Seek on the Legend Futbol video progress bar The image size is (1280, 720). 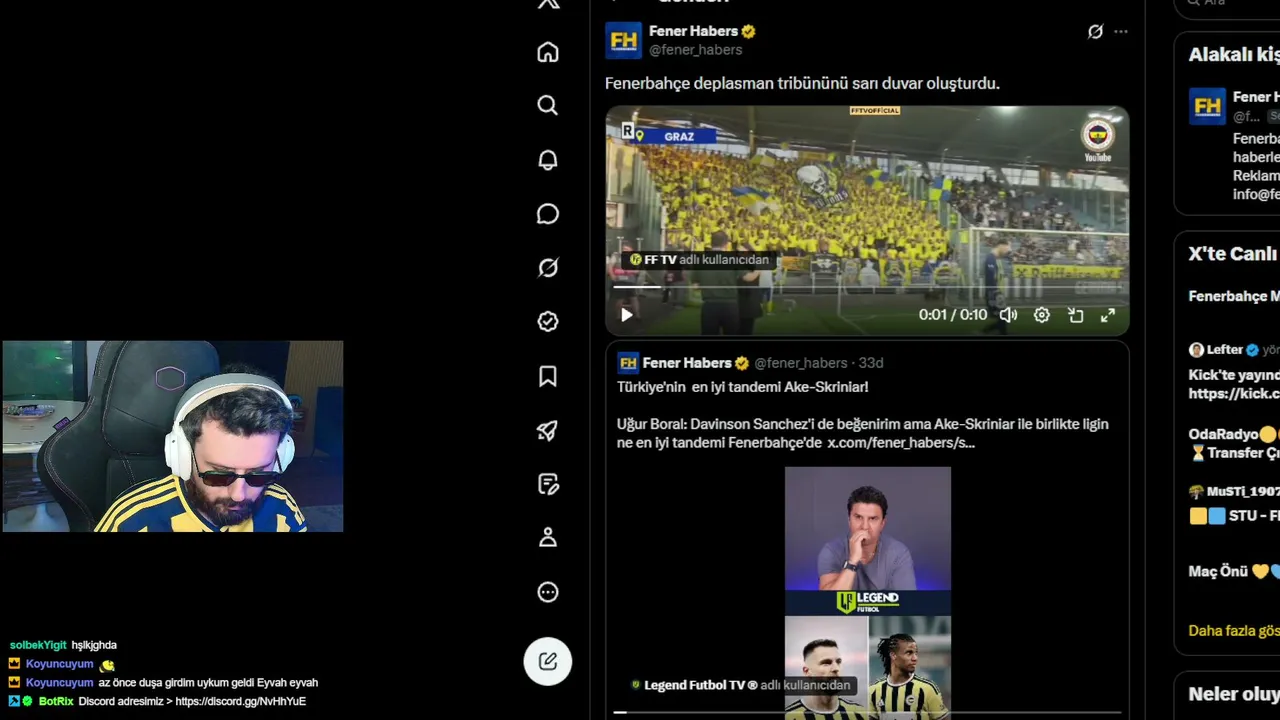(x=867, y=713)
